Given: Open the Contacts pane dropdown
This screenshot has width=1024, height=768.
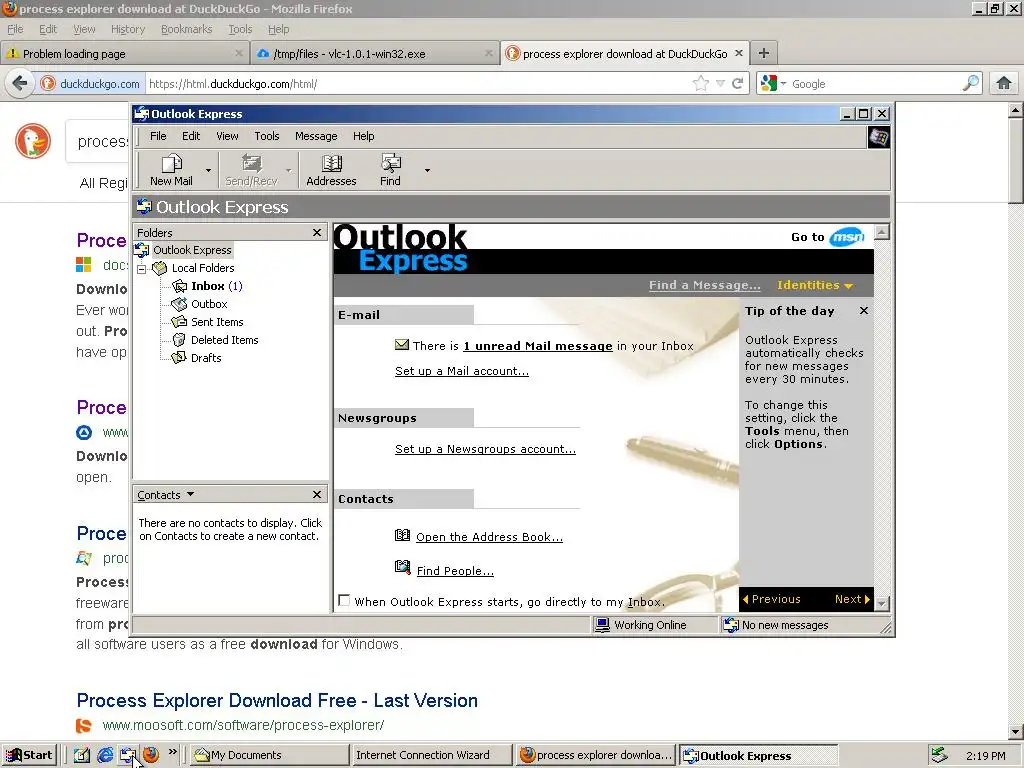Looking at the screenshot, I should [190, 494].
